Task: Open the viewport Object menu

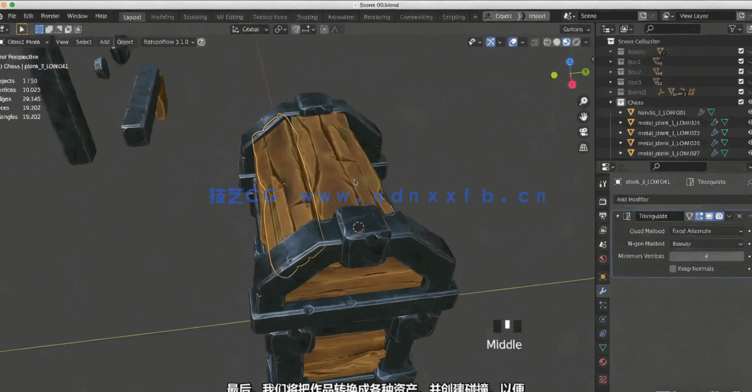Action: pyautogui.click(x=125, y=42)
